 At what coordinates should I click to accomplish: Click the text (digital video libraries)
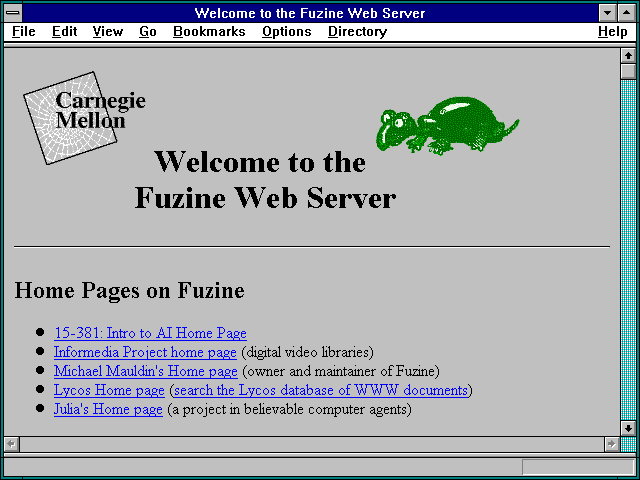tap(307, 352)
